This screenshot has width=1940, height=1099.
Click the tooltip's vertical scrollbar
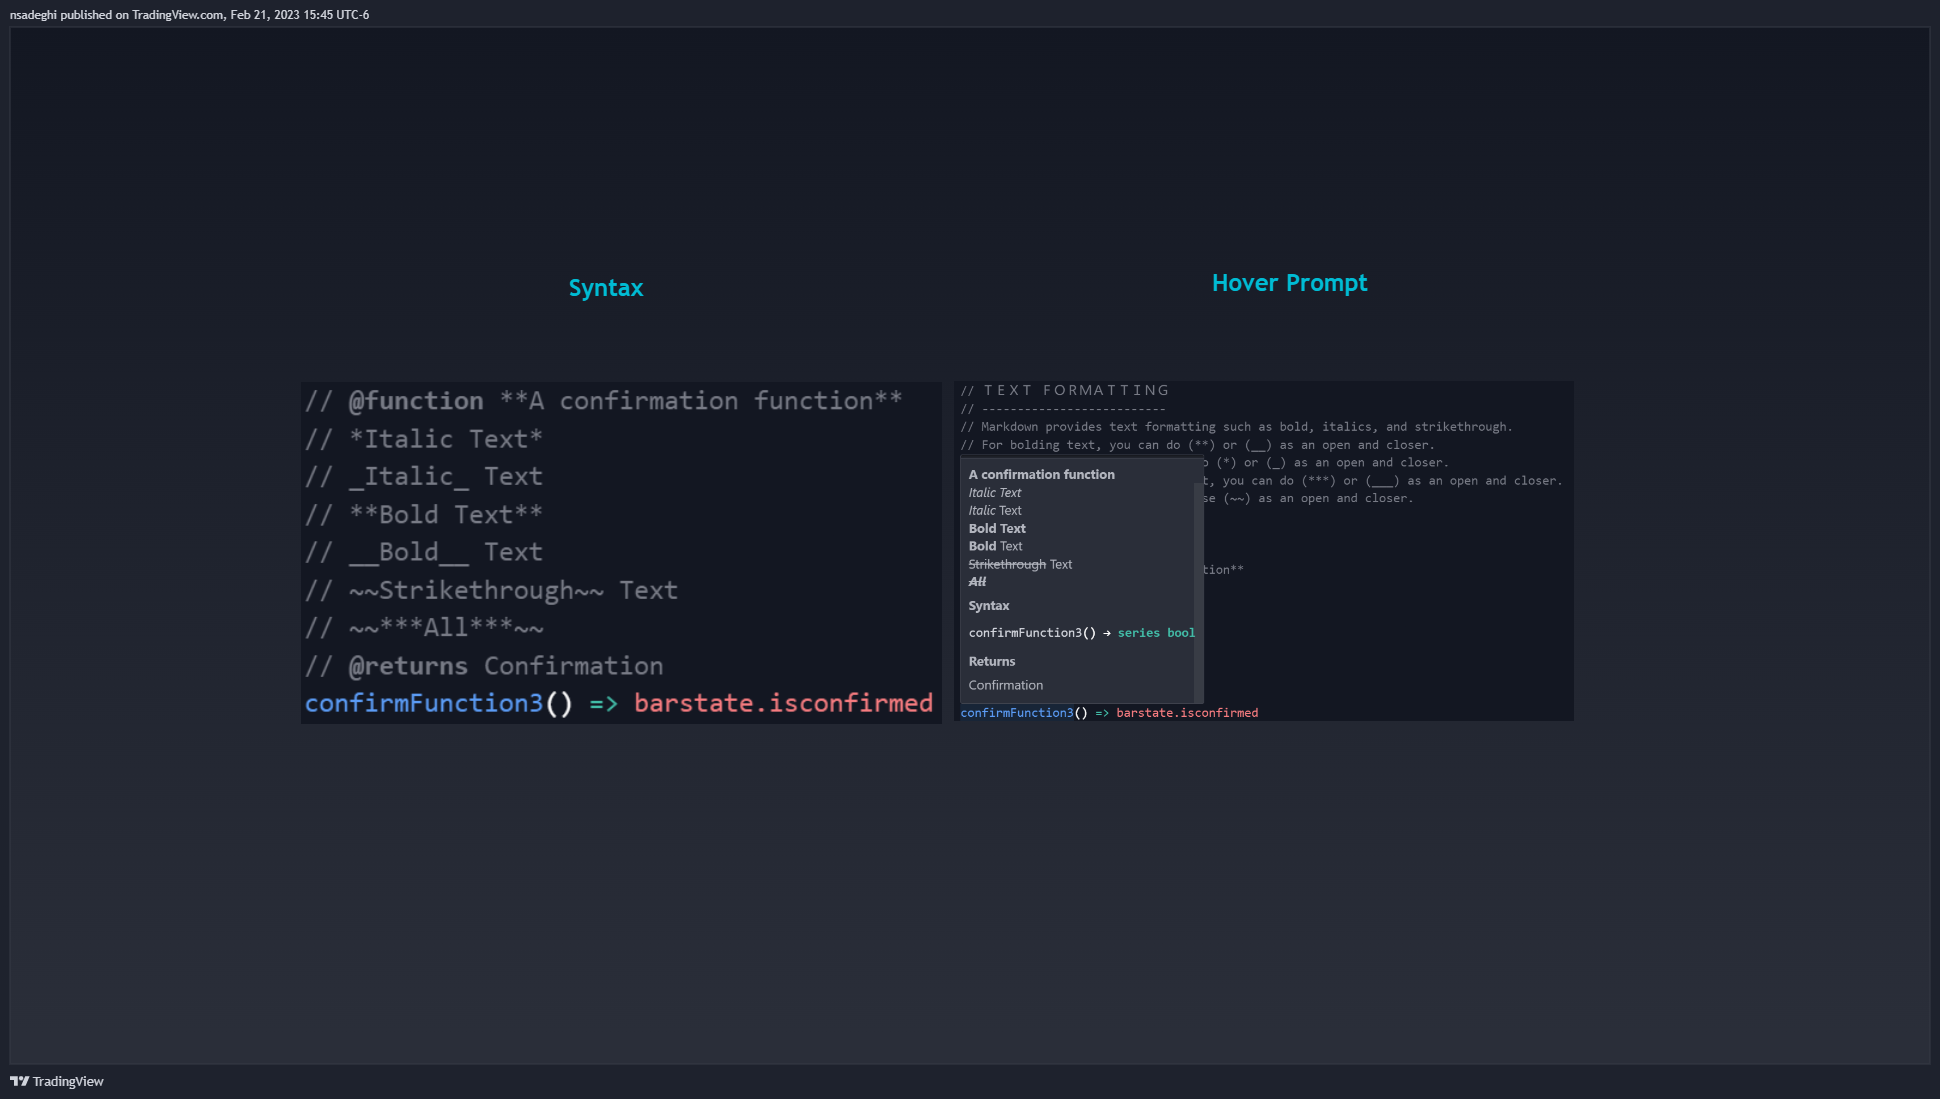(x=1198, y=592)
